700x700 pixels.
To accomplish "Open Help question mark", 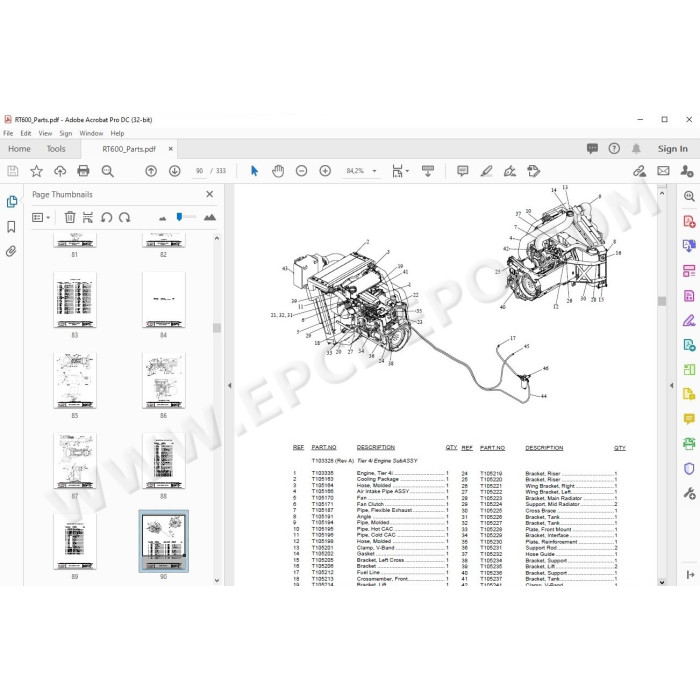I will click(614, 149).
